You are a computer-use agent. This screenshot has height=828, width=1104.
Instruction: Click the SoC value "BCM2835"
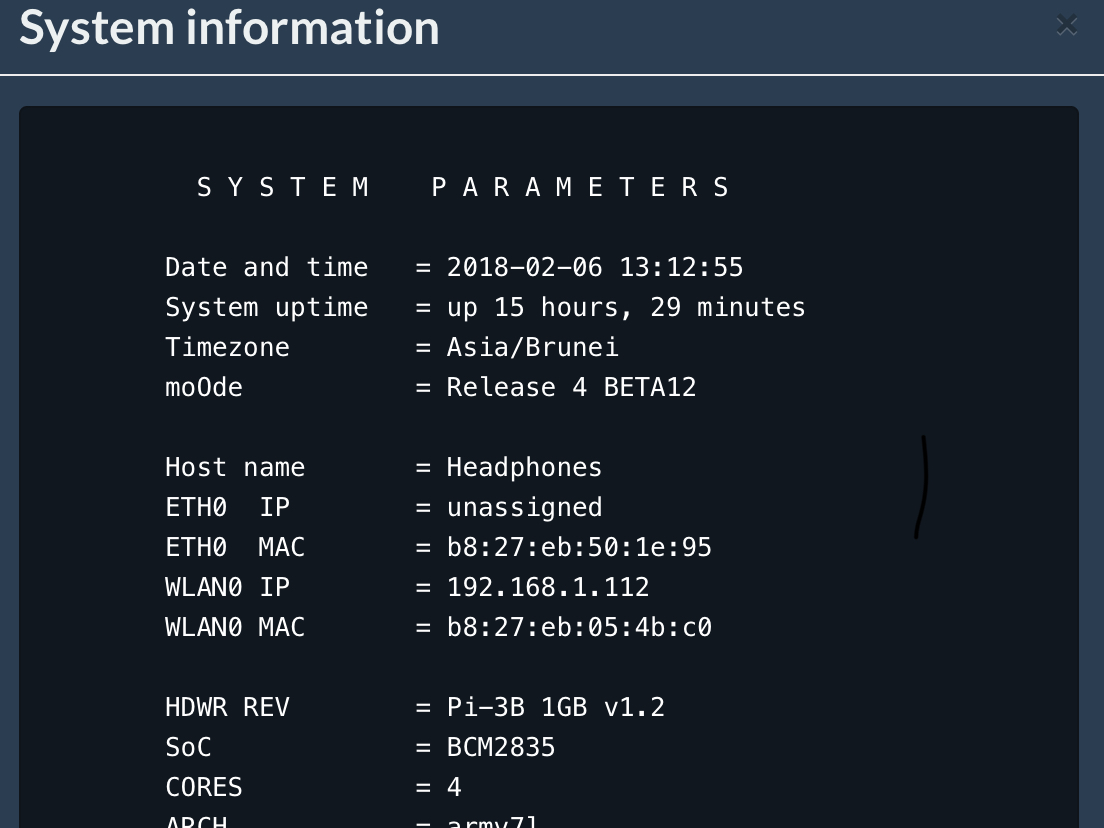501,747
